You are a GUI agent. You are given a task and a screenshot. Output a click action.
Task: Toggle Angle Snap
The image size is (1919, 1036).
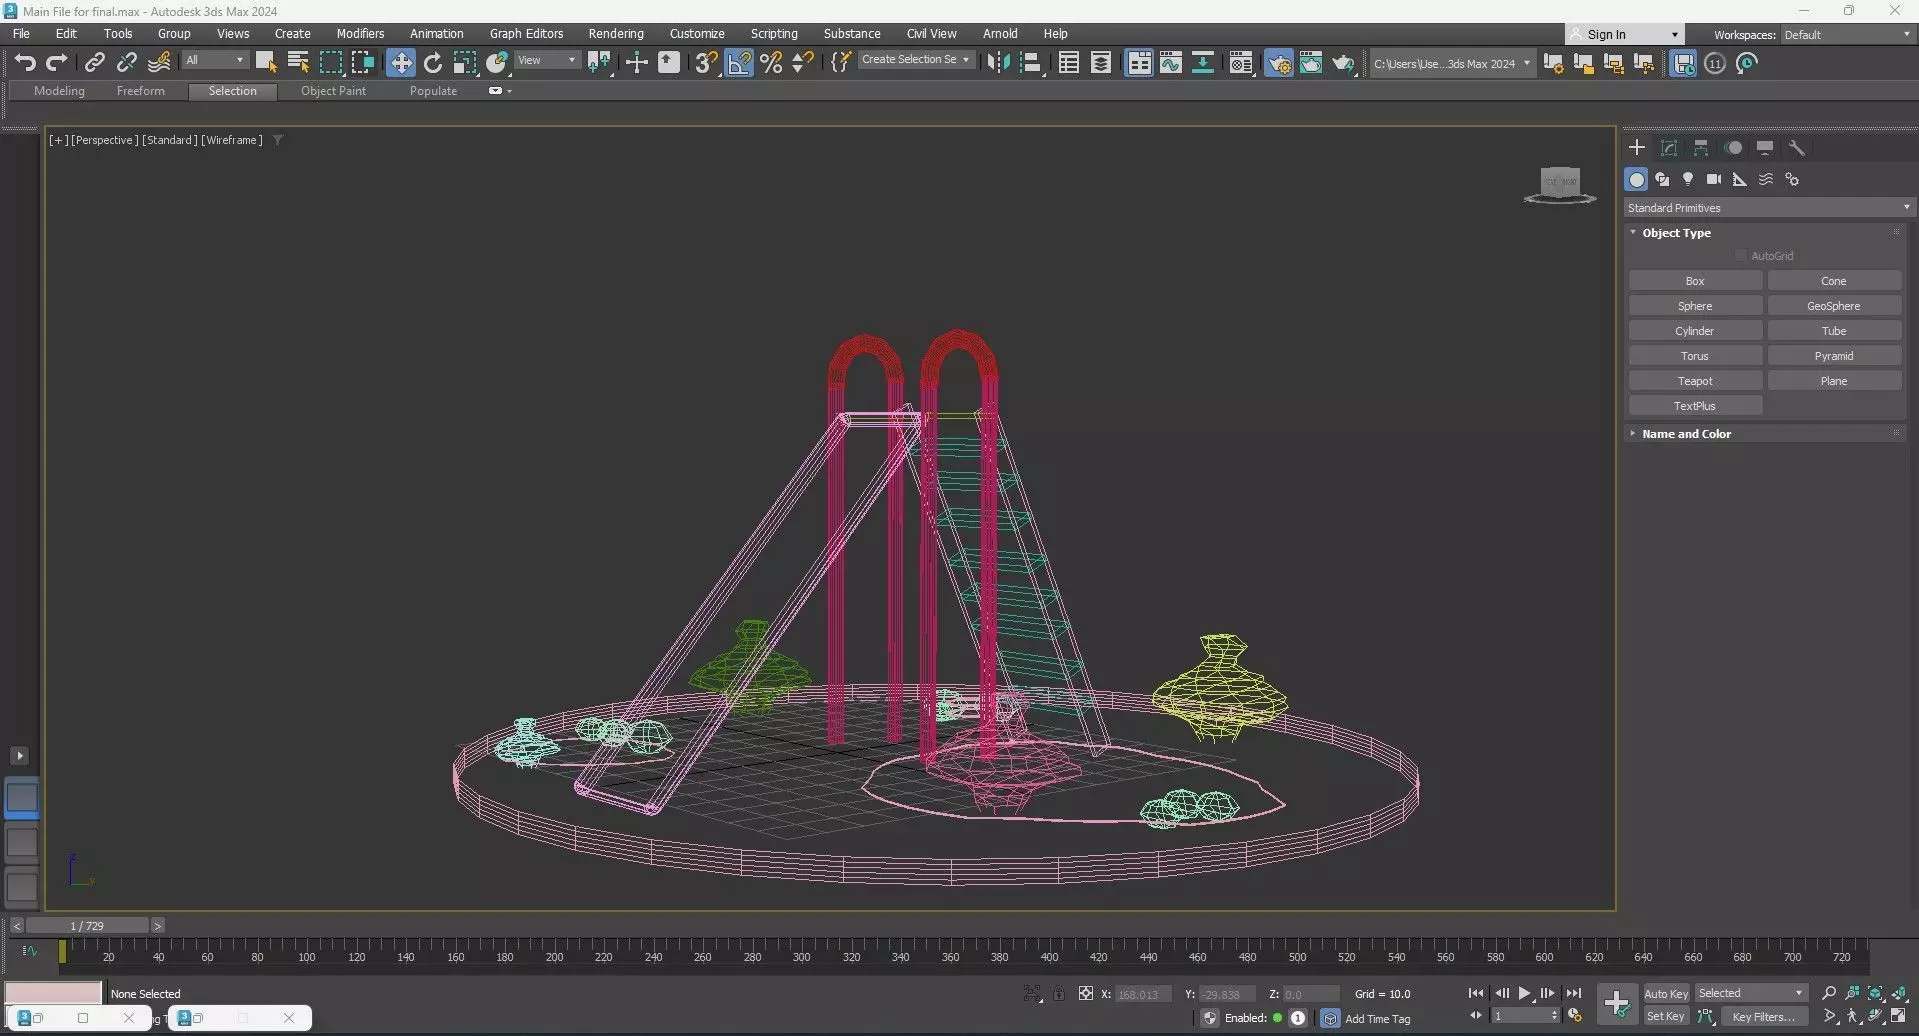(x=739, y=63)
